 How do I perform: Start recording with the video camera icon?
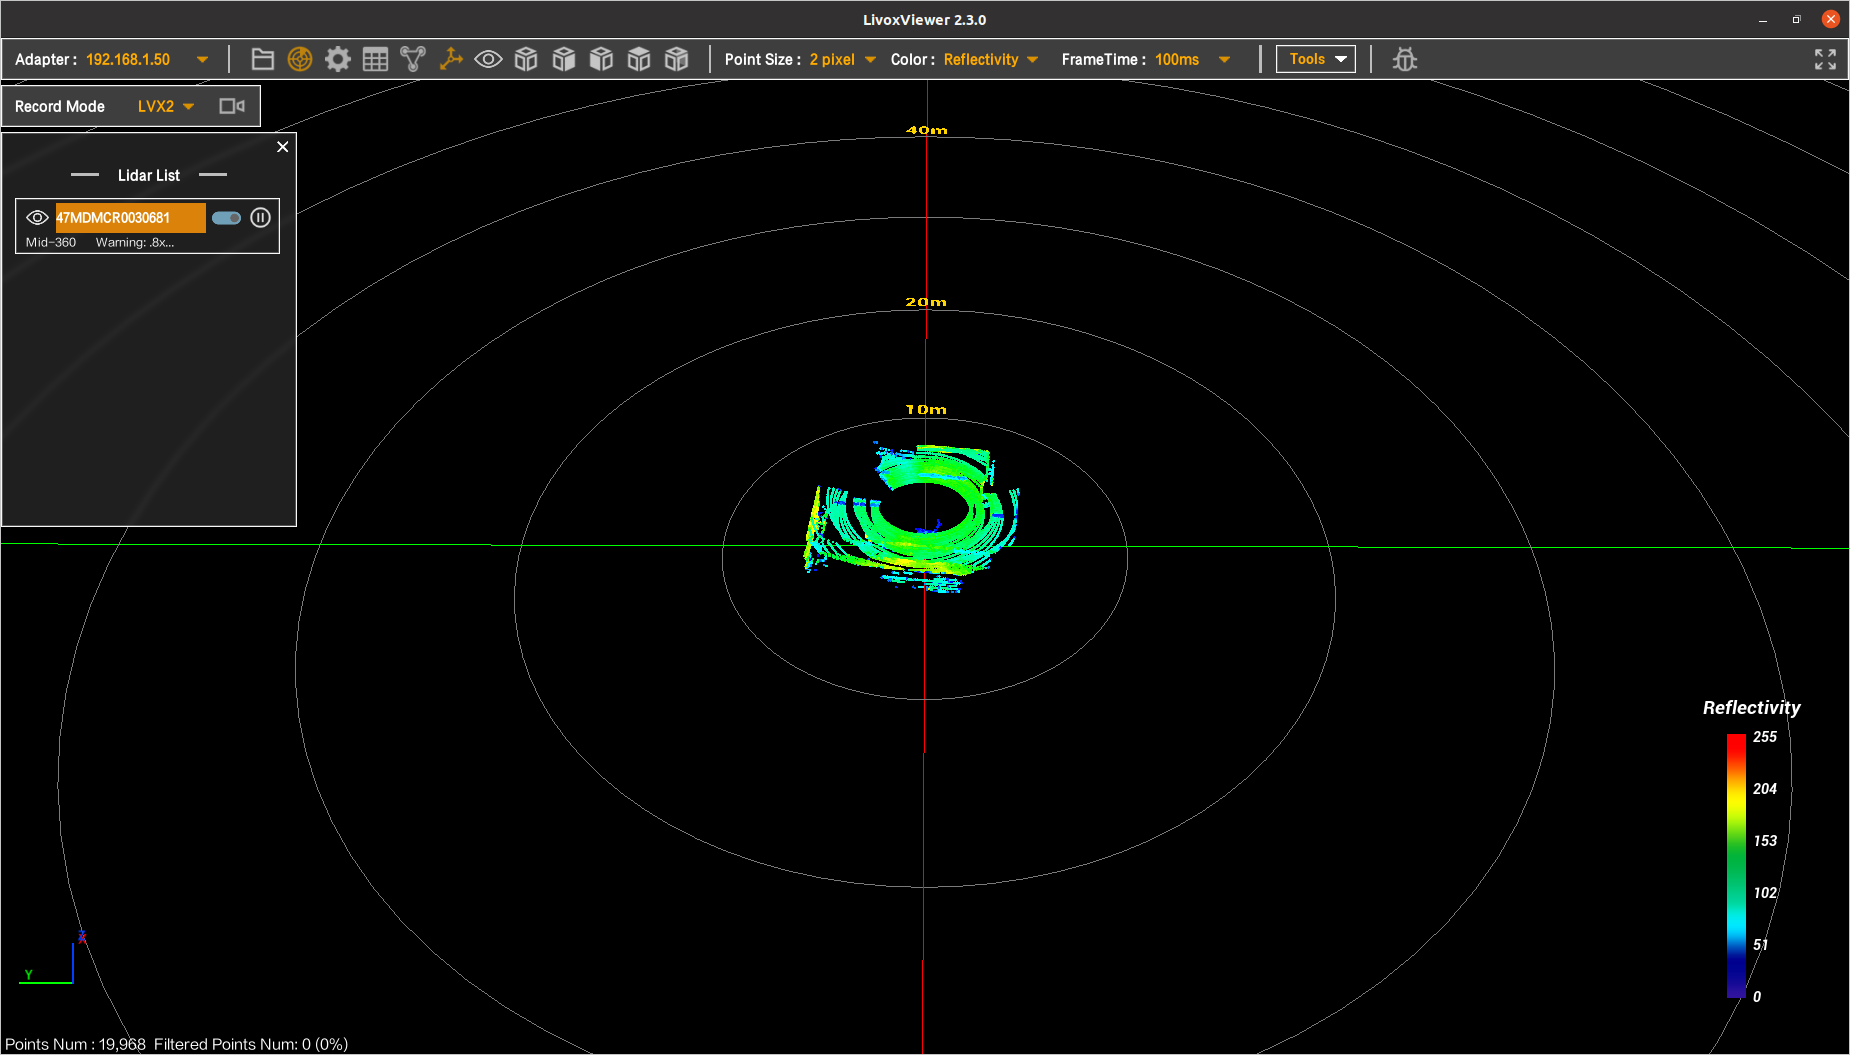click(232, 106)
